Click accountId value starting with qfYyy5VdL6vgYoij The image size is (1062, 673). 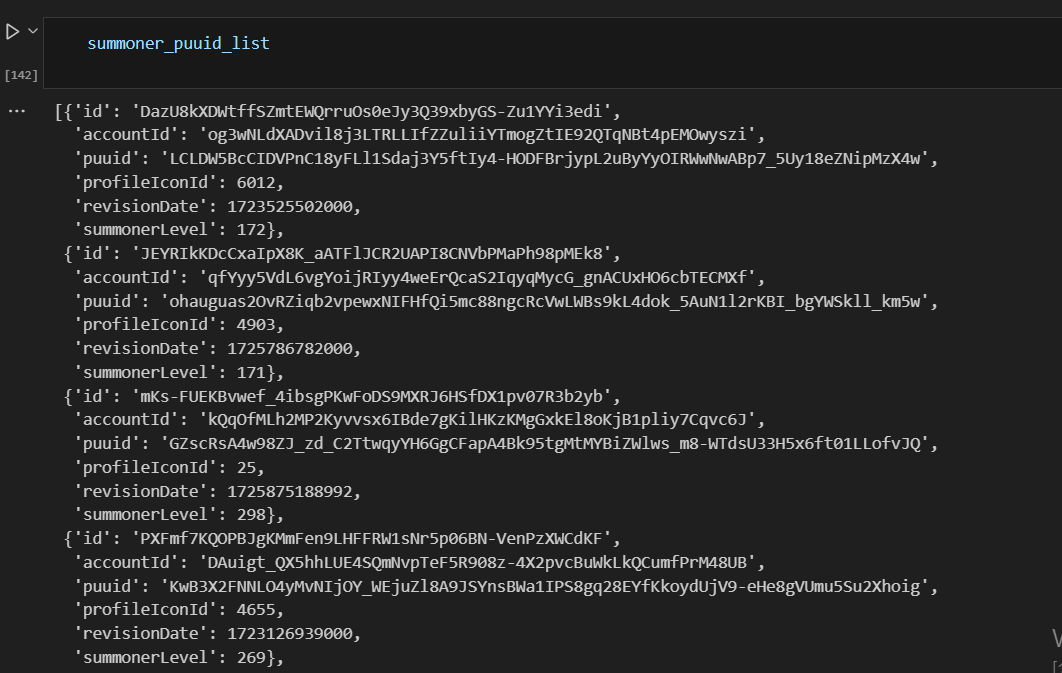(x=477, y=277)
